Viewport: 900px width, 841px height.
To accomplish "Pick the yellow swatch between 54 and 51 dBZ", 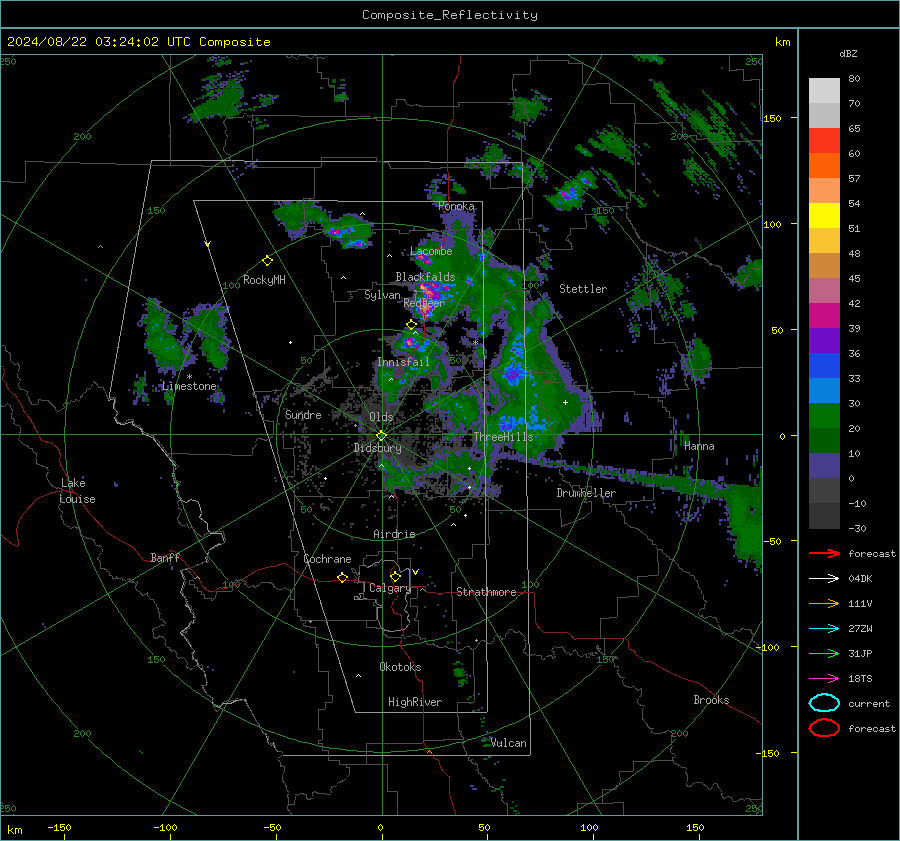I will coord(824,216).
